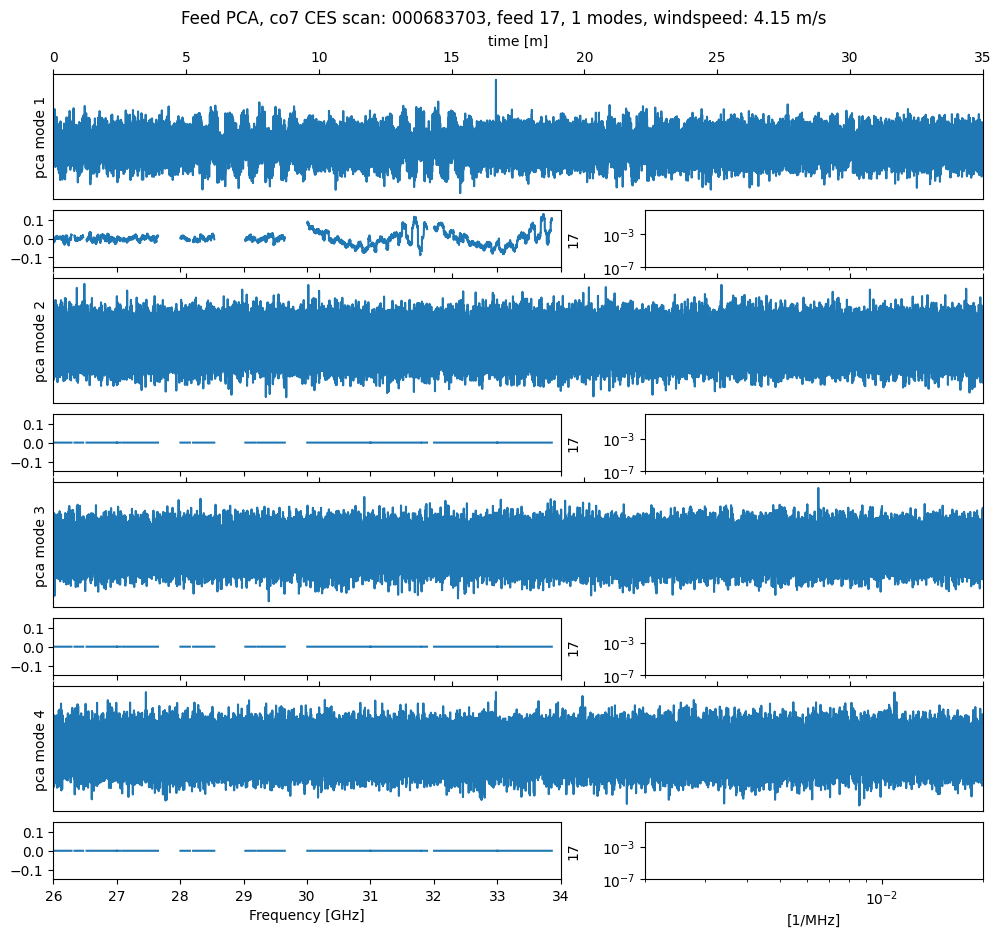The width and height of the screenshot is (1001, 937).
Task: Select the tallest spike in pca mode 3
Action: (818, 495)
